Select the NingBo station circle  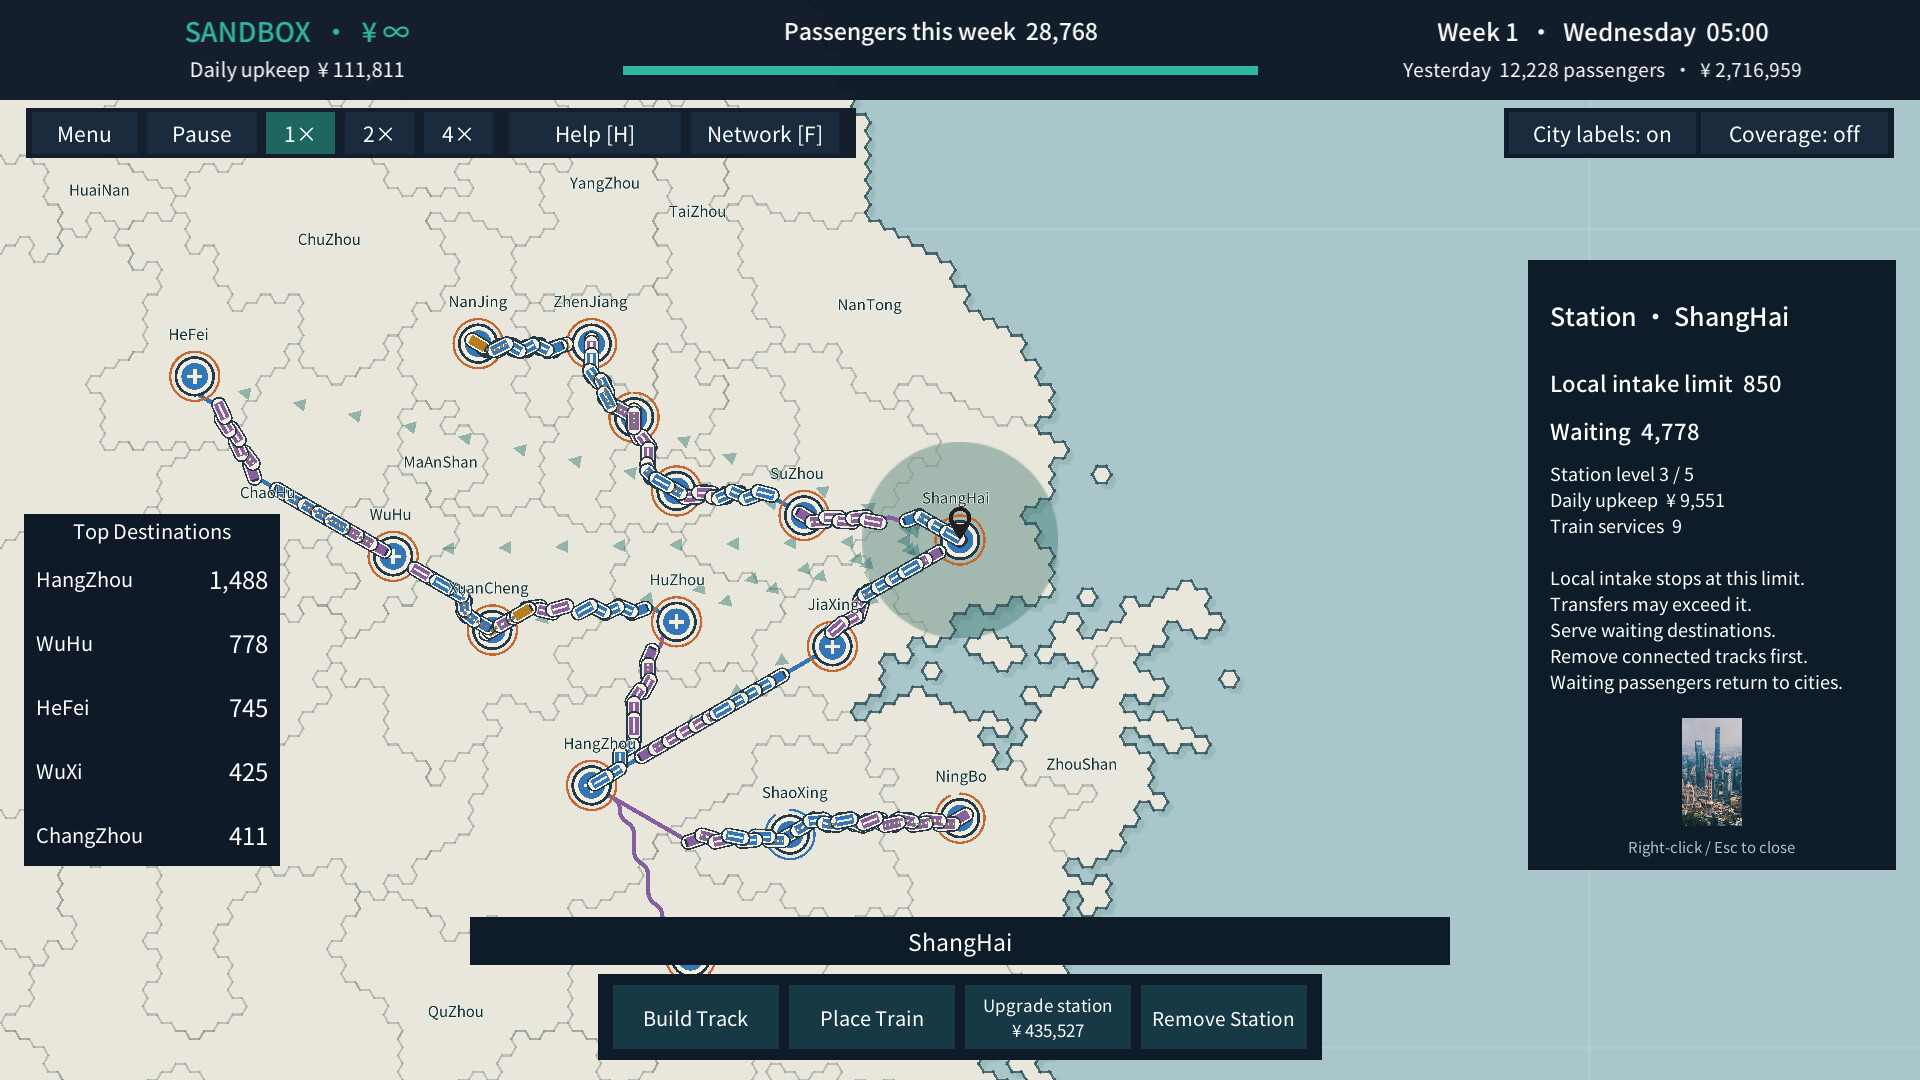pos(961,818)
